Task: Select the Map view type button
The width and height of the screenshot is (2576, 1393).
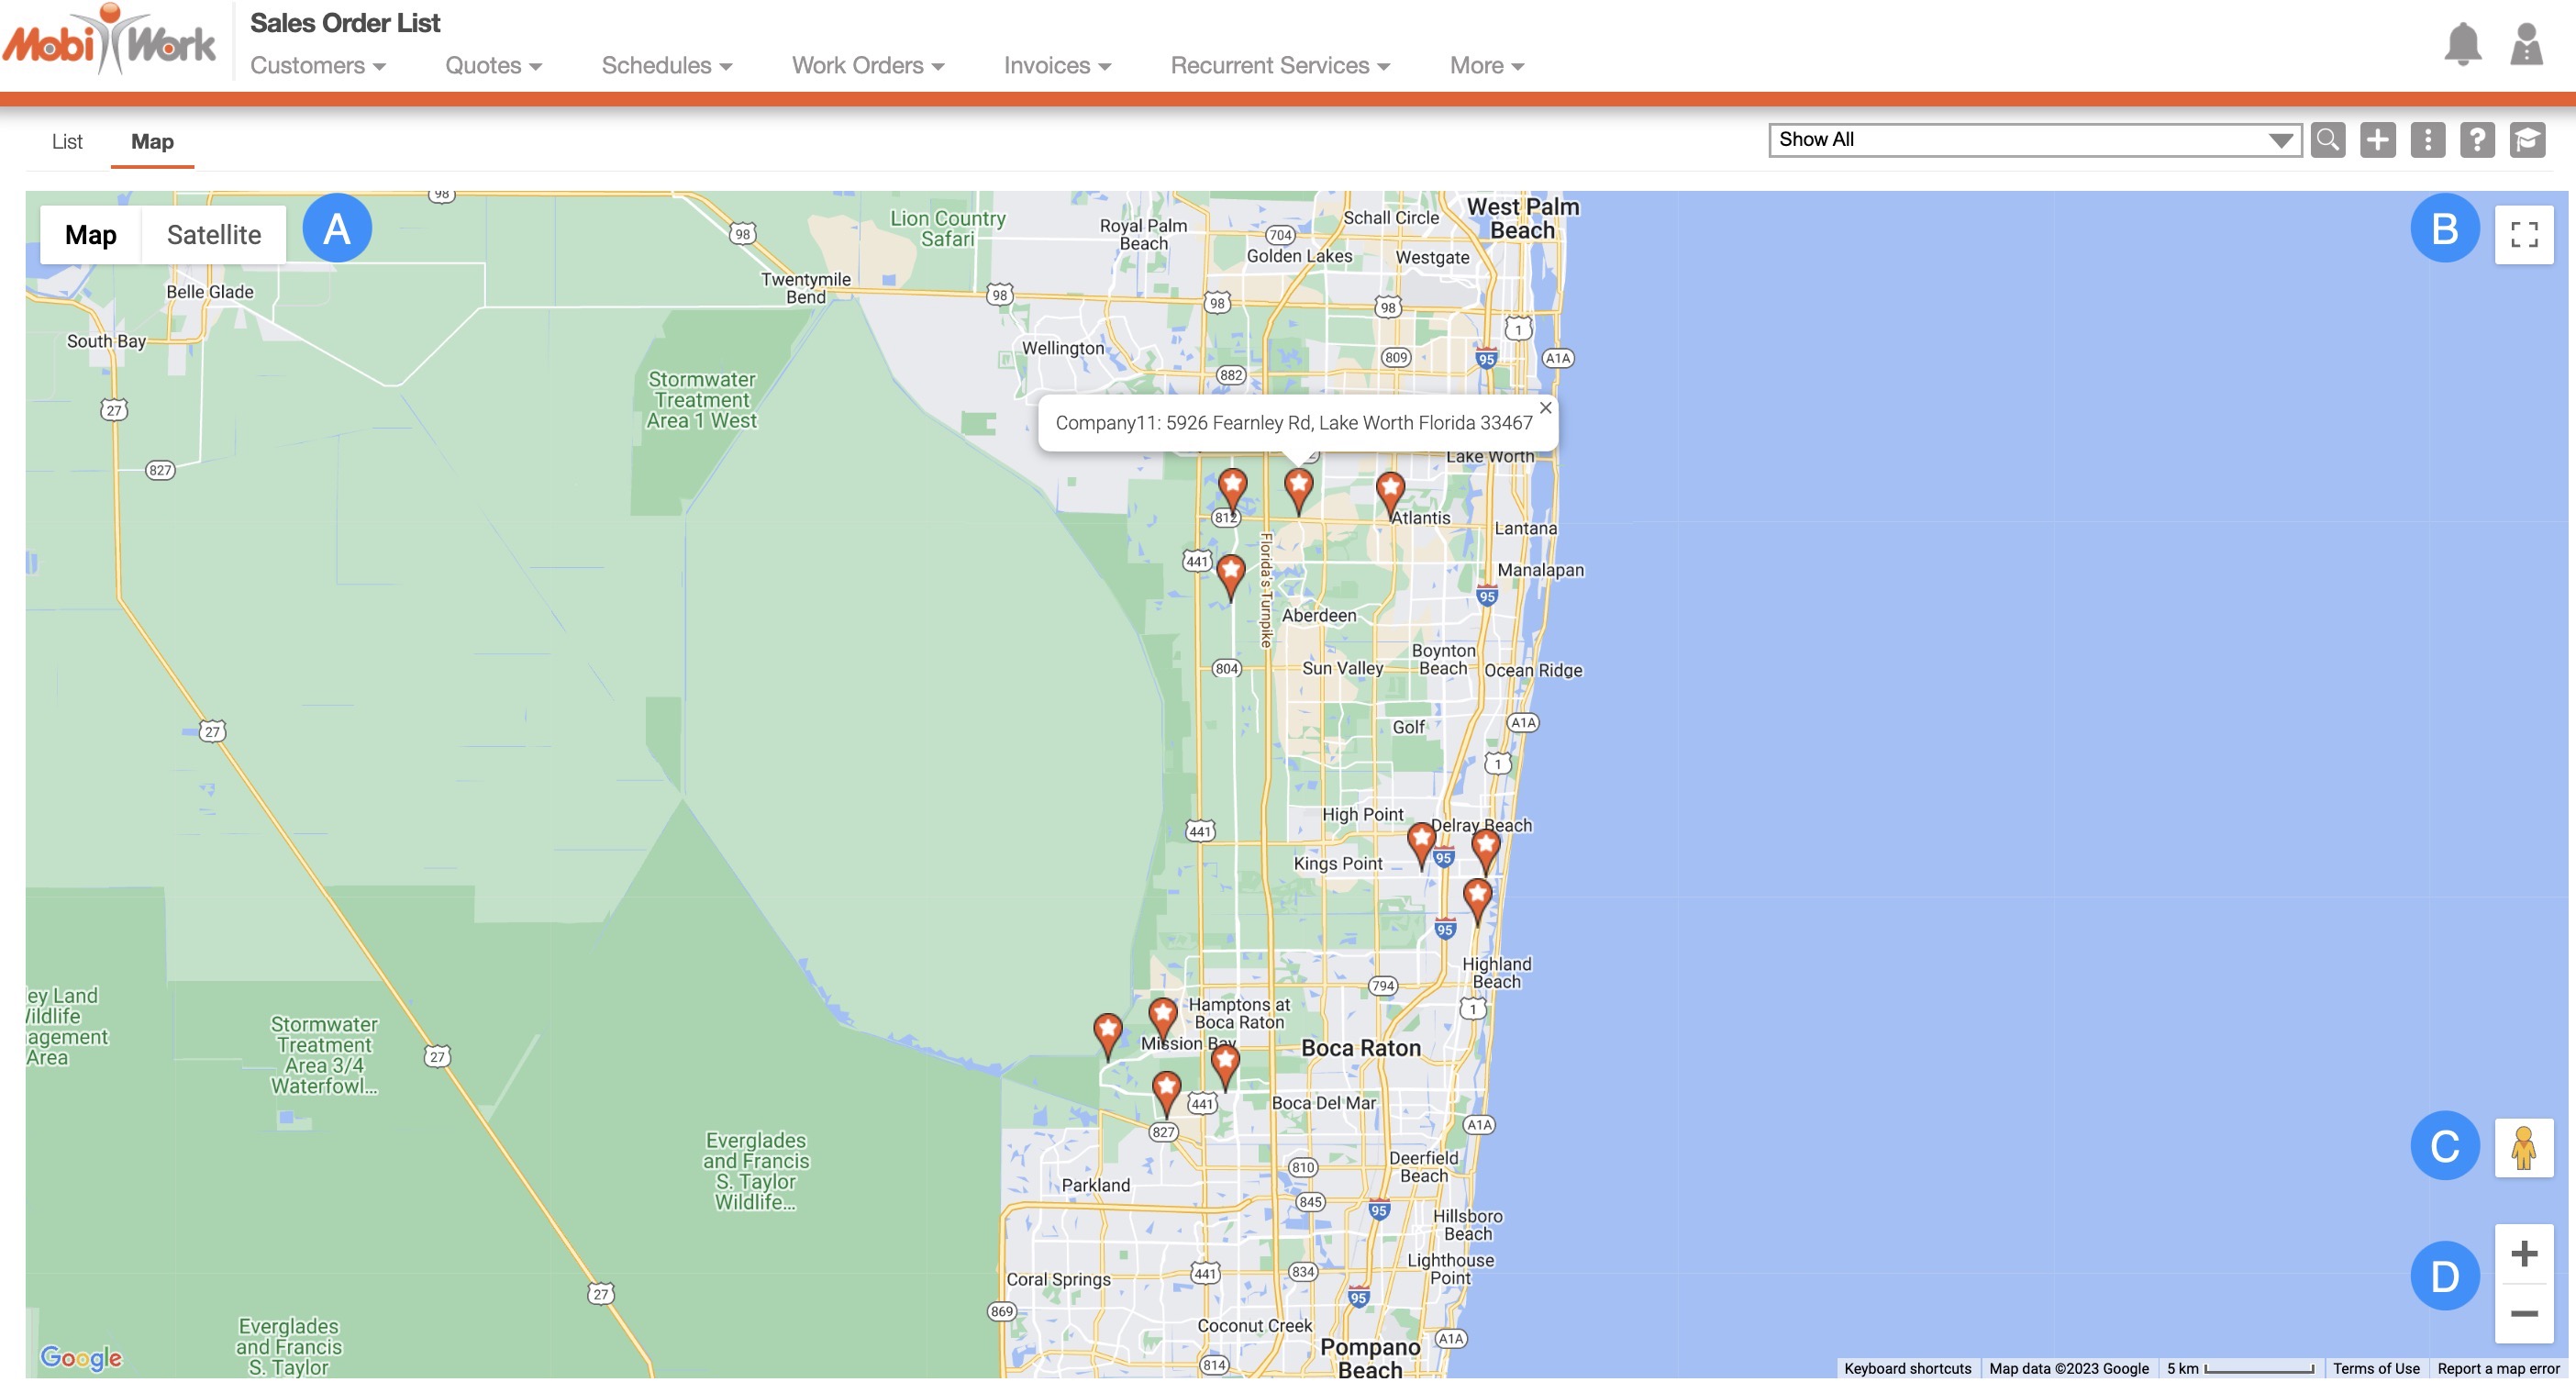Action: (90, 235)
